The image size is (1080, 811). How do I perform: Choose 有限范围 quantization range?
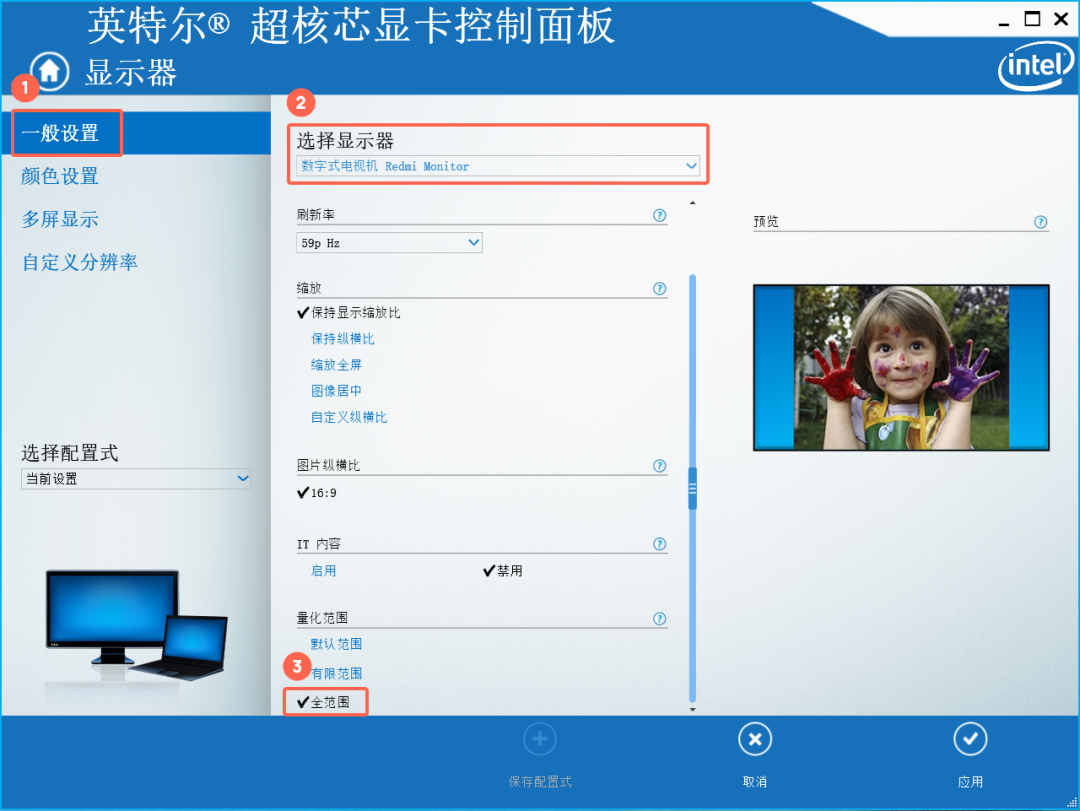click(x=336, y=674)
